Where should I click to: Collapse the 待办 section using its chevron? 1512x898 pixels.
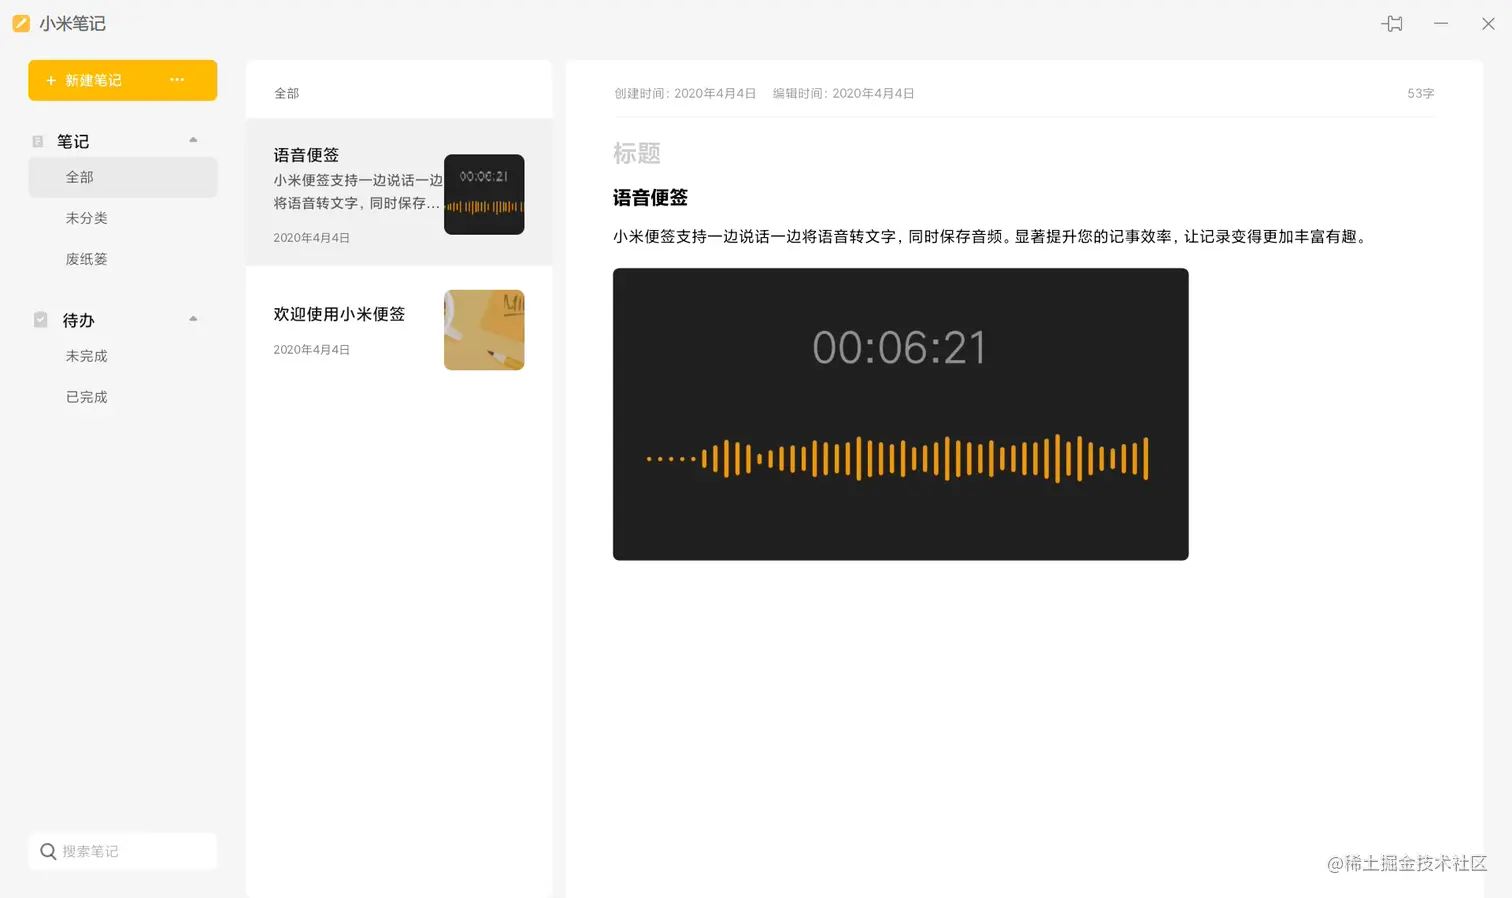coord(193,318)
